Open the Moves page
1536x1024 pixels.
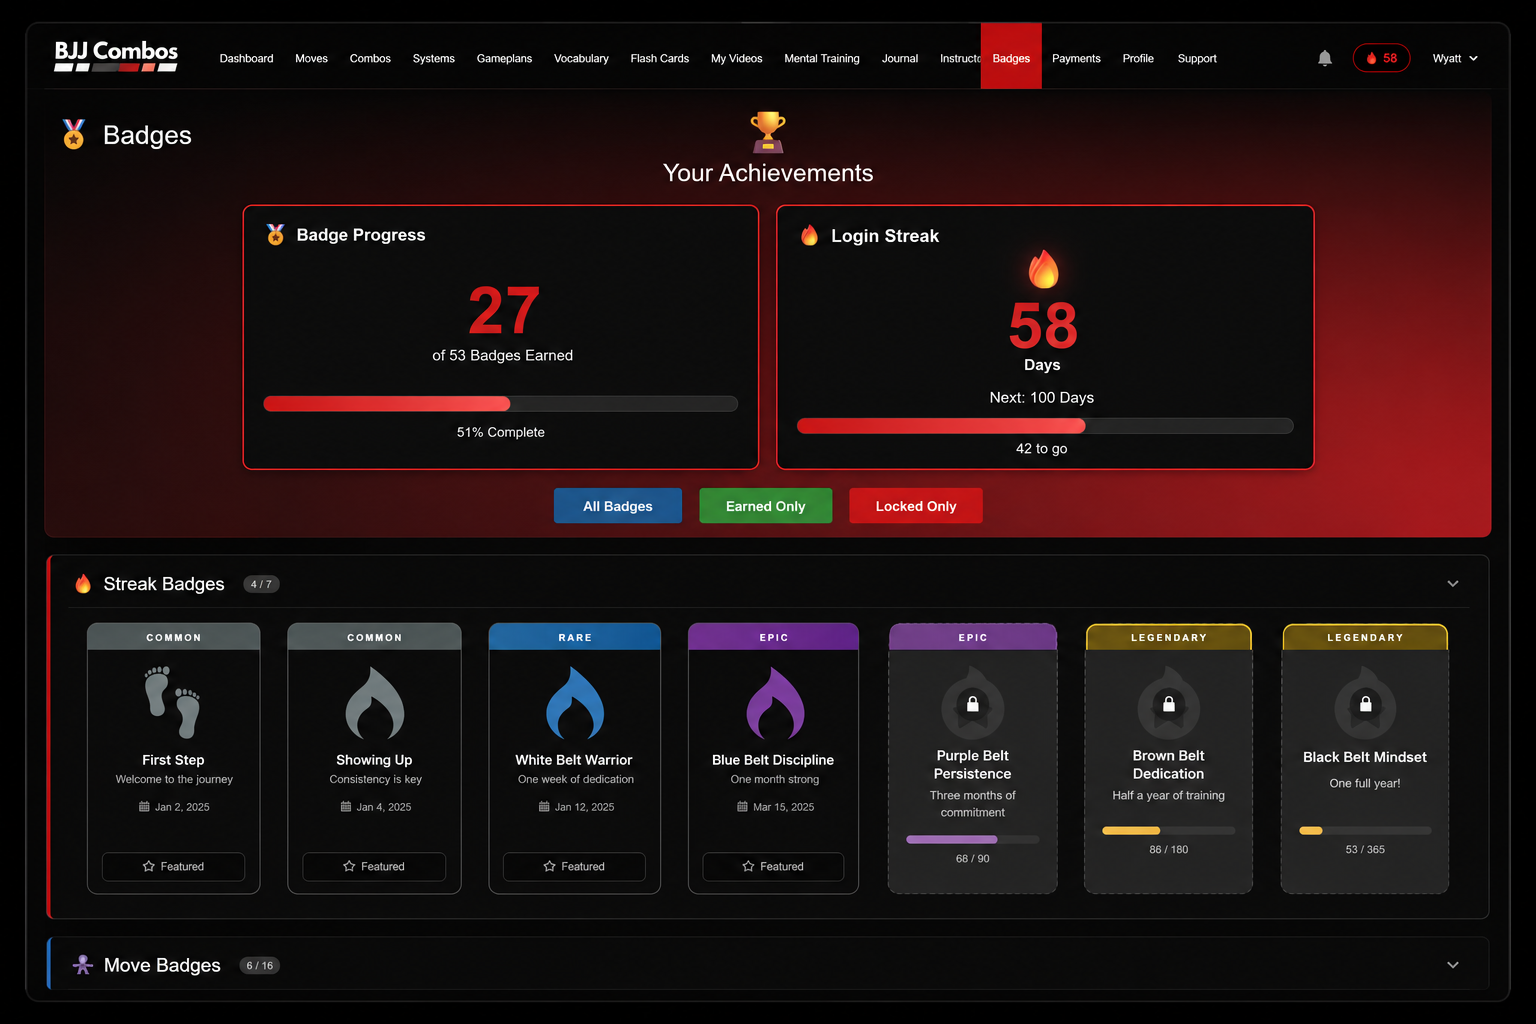(311, 58)
